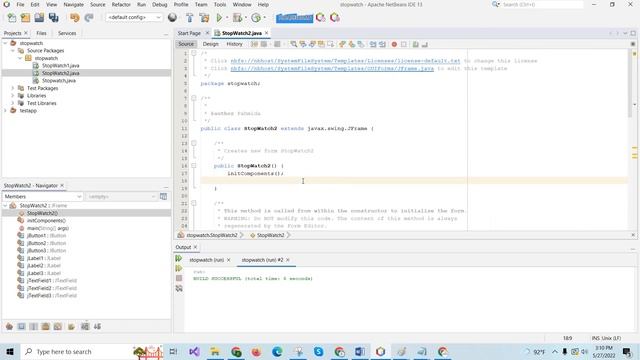Image resolution: width=640 pixels, height=360 pixels.
Task: Toggle the third Navigator filter button
Action: point(33,327)
